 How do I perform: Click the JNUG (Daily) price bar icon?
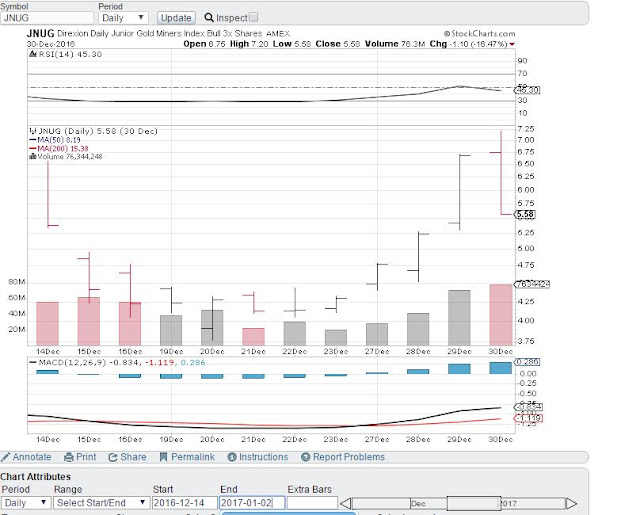point(33,131)
